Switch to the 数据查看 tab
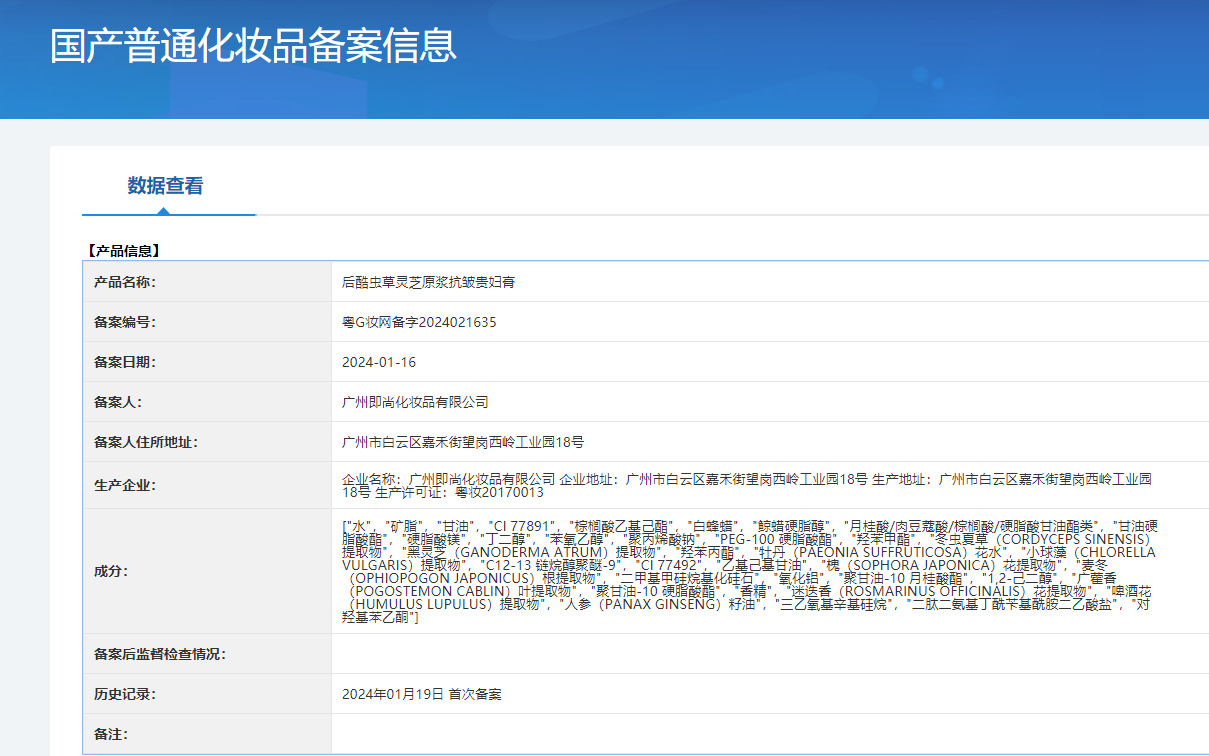 pyautogui.click(x=165, y=186)
